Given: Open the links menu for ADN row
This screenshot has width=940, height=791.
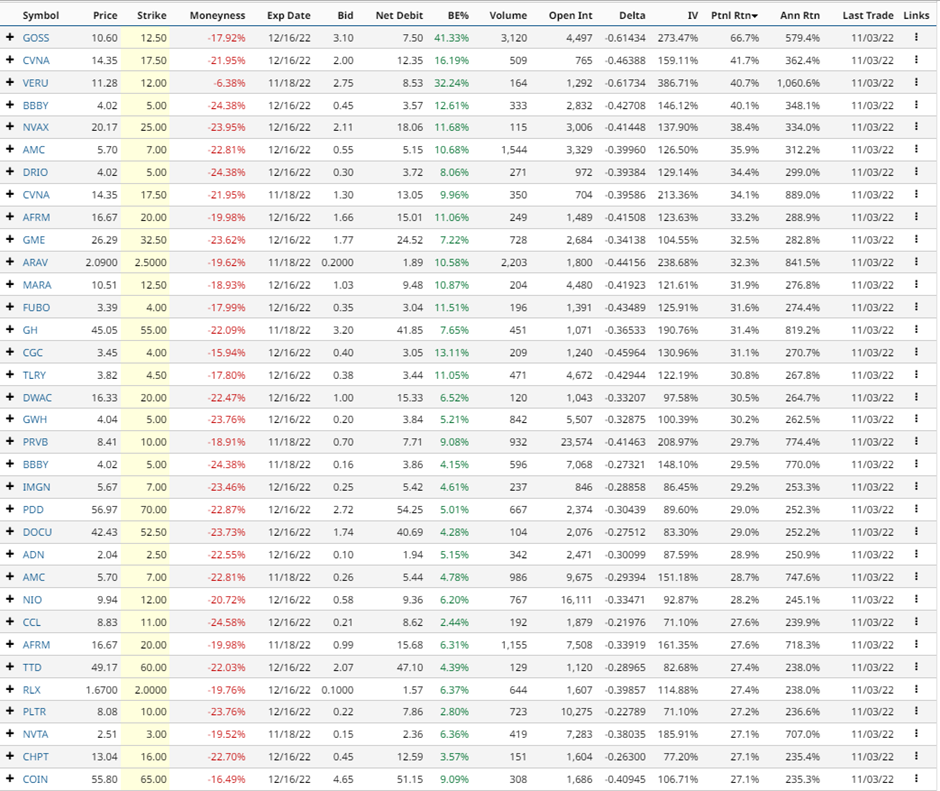Looking at the screenshot, I should [916, 554].
